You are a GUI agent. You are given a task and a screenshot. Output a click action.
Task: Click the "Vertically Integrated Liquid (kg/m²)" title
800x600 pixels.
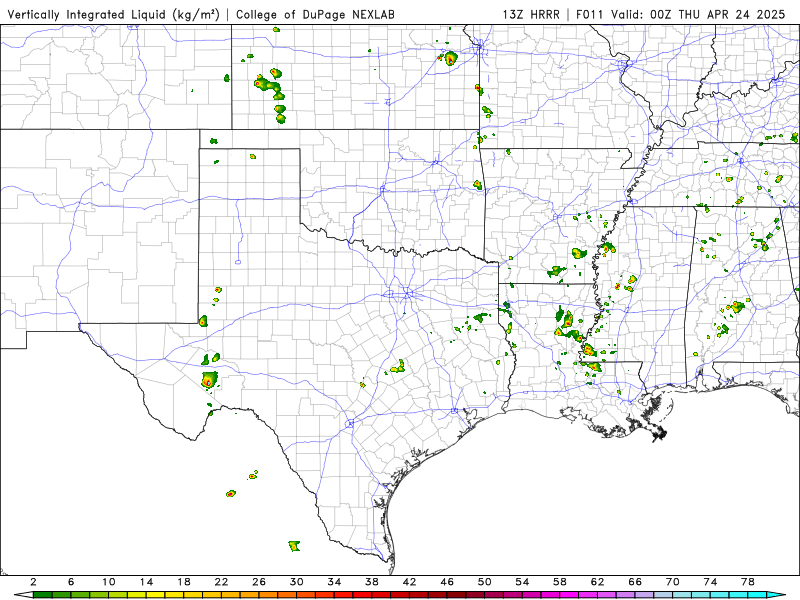click(x=113, y=15)
